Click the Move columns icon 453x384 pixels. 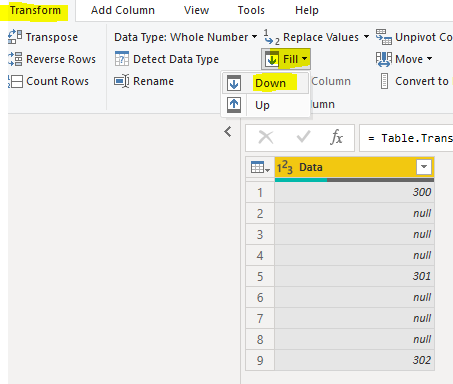click(x=384, y=59)
